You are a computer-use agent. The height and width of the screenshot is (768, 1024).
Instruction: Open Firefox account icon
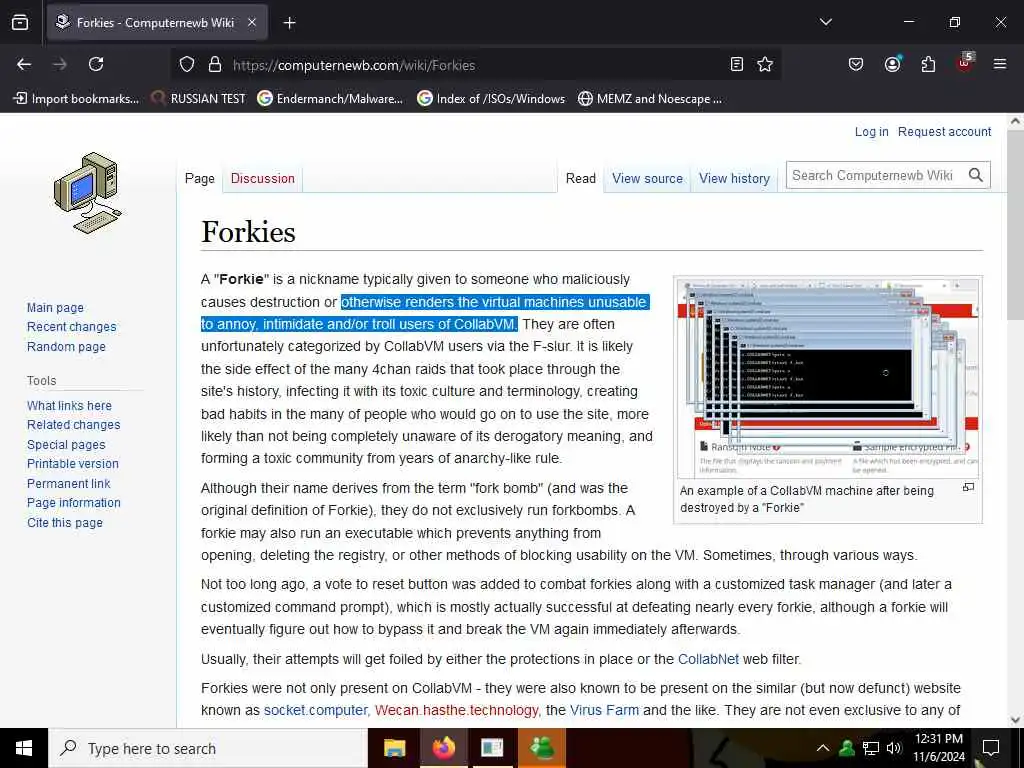point(892,64)
